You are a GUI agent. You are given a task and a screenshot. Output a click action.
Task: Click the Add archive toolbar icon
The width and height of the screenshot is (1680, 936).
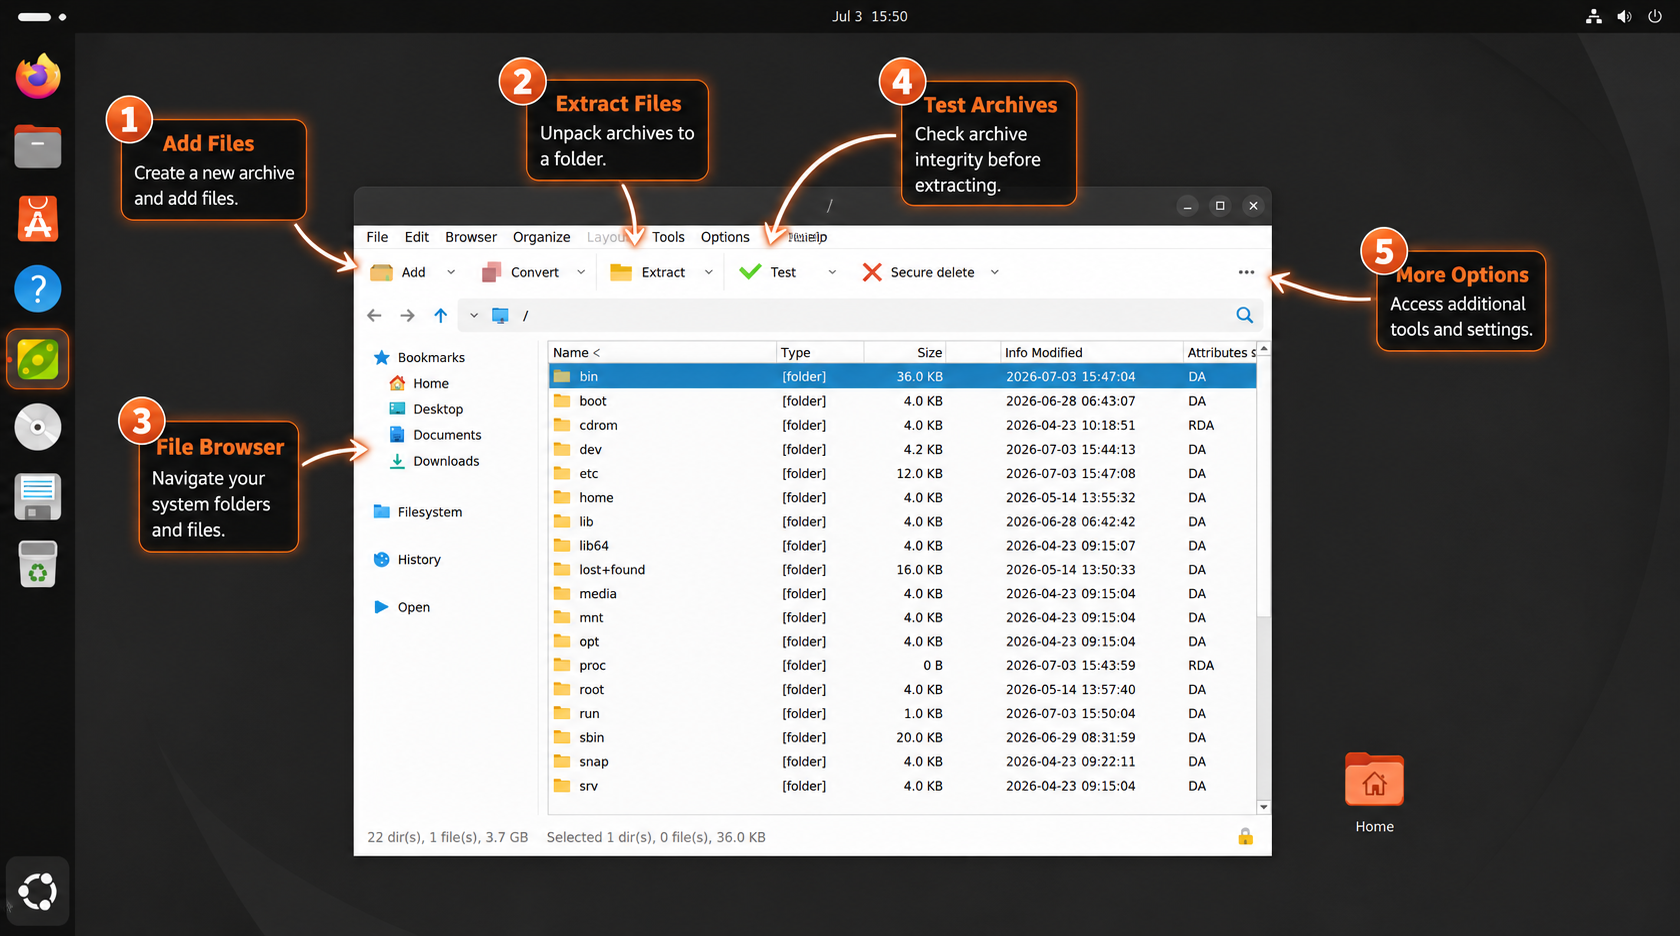381,272
